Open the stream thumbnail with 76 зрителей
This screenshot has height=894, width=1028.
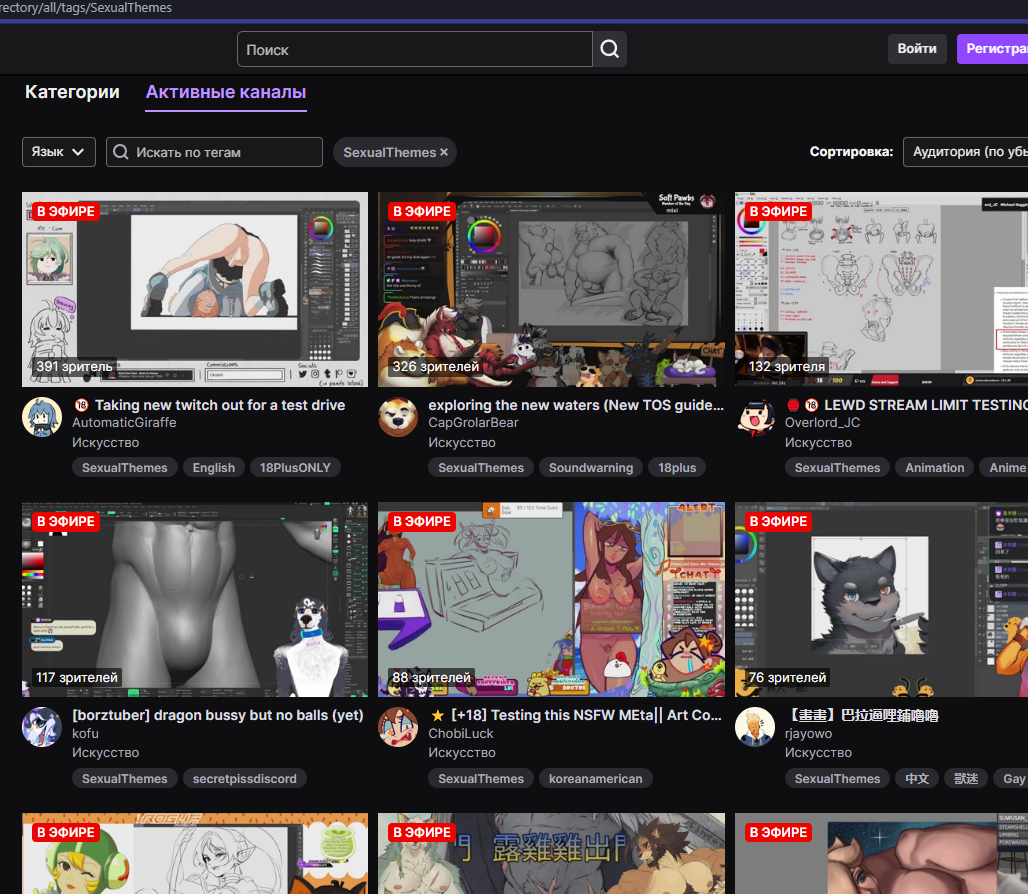point(881,600)
